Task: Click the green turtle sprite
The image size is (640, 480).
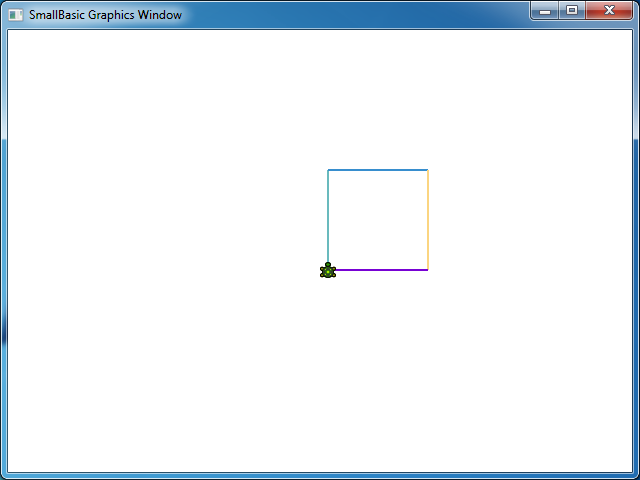Action: pos(328,270)
